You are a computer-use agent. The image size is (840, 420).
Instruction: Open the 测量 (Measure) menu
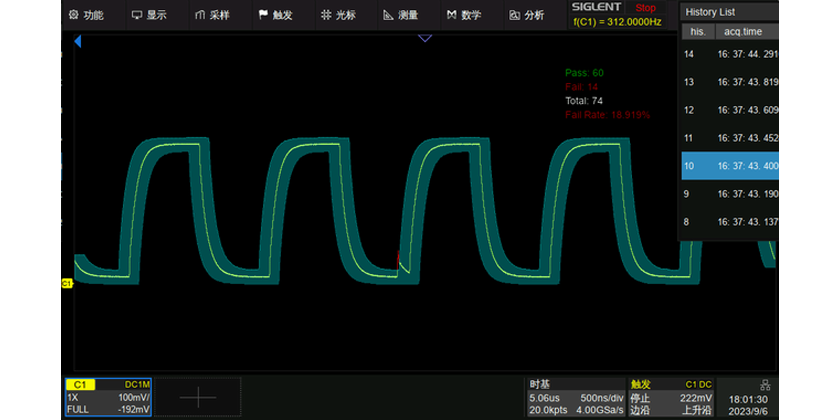pyautogui.click(x=400, y=15)
